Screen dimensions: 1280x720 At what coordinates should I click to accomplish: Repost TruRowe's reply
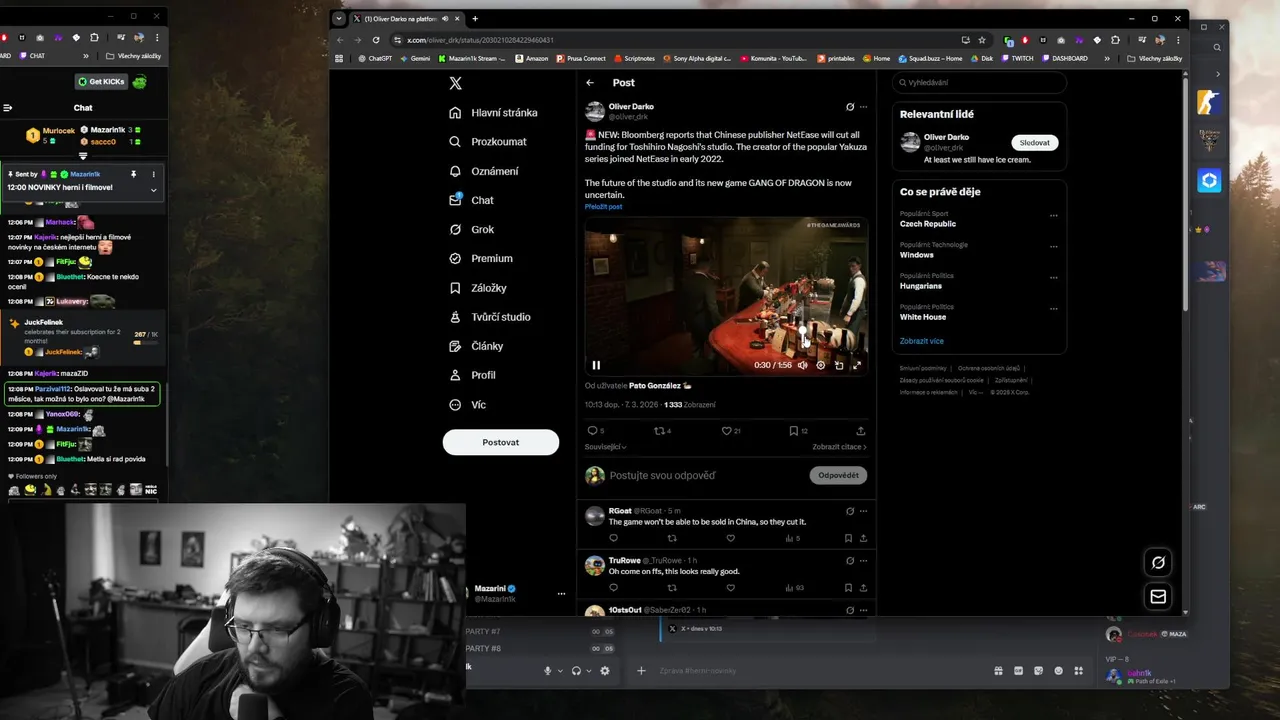672,588
